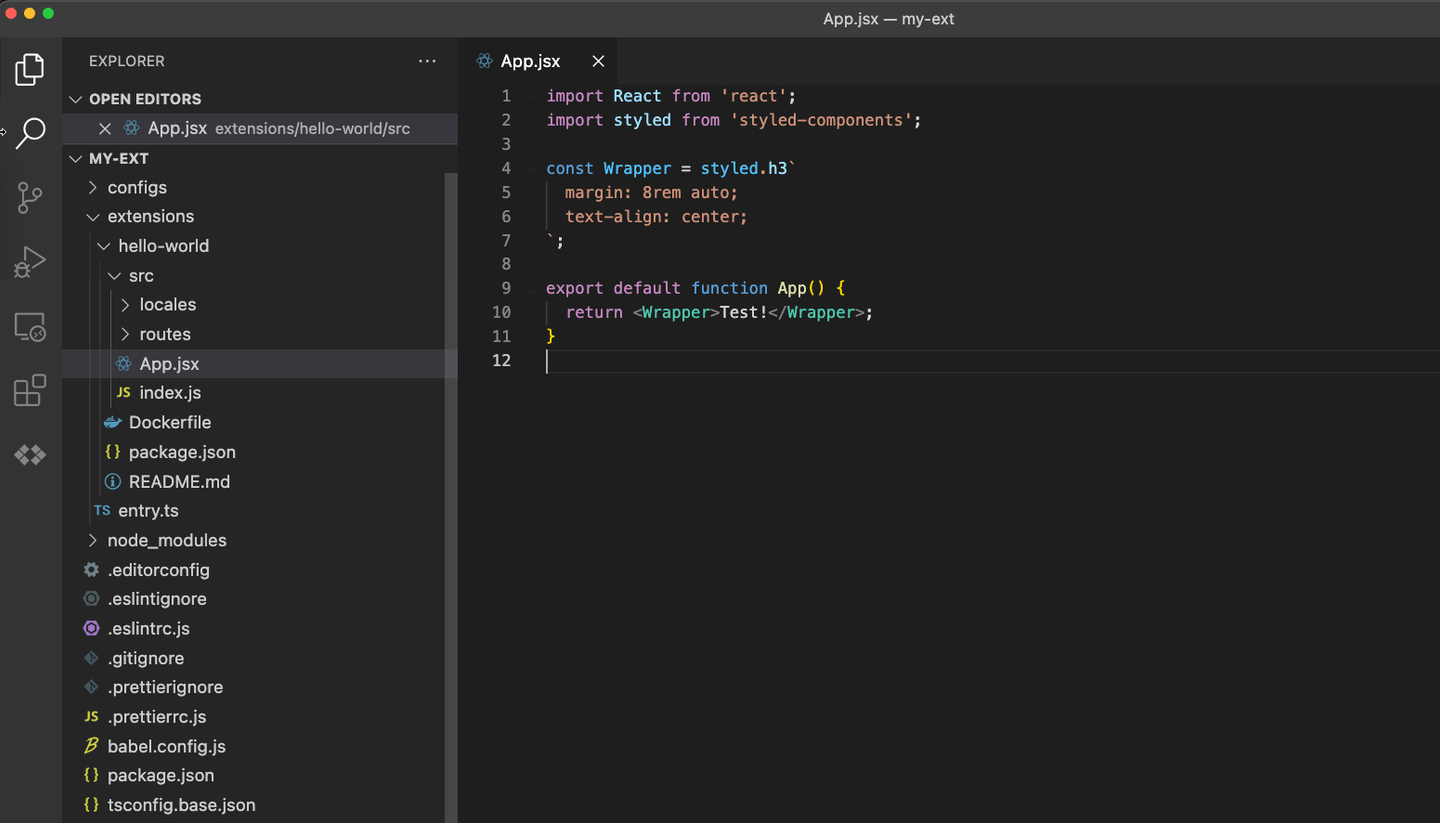Select the App.jsx editor tab
The height and width of the screenshot is (823, 1440).
pyautogui.click(x=532, y=60)
